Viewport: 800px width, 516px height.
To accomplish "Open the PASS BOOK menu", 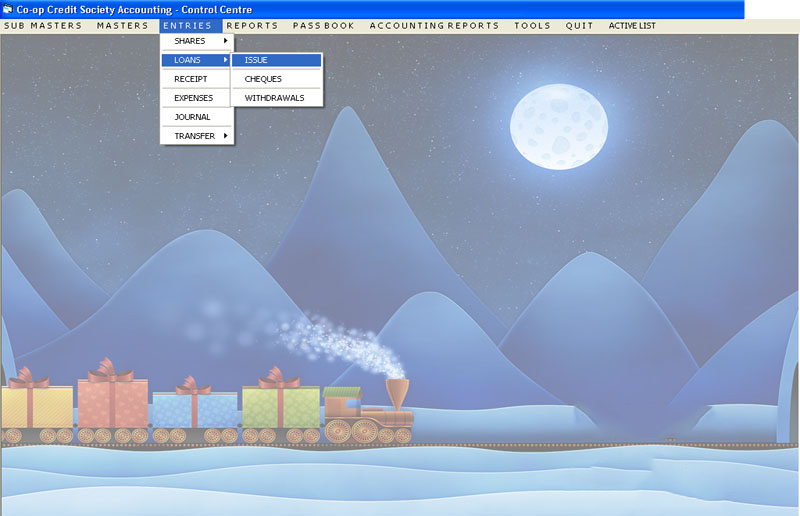I will click(323, 25).
